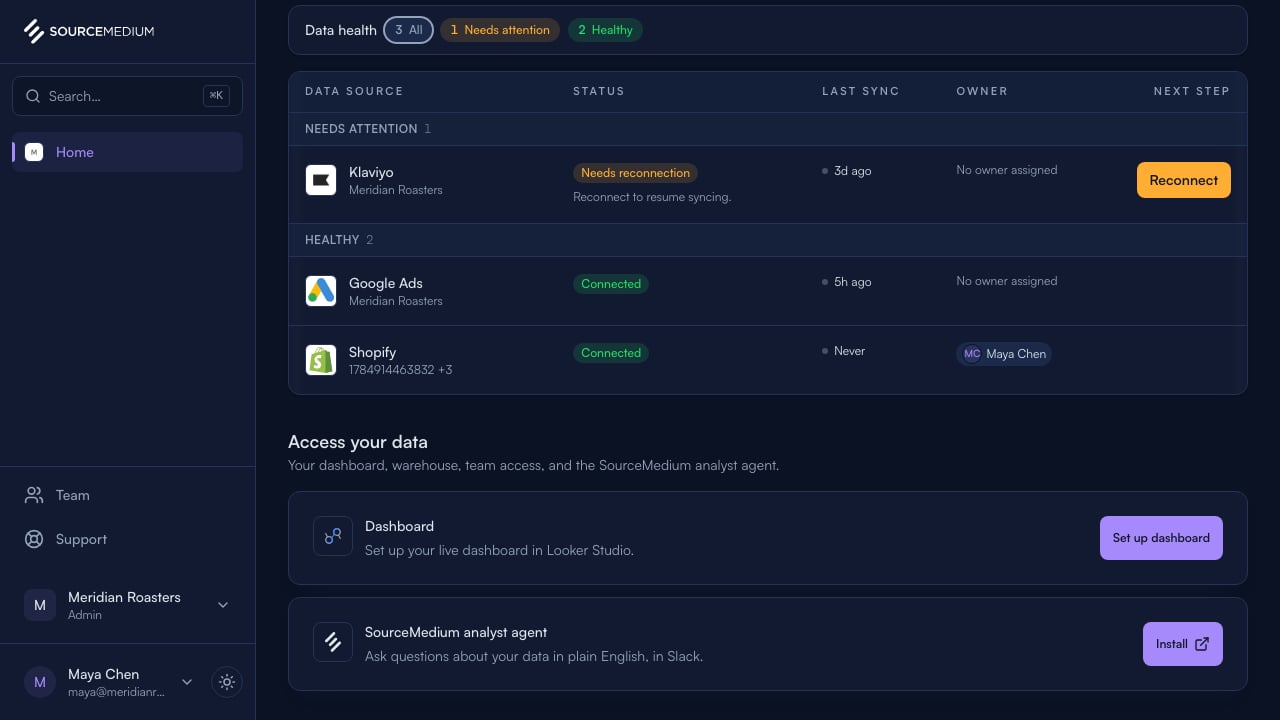The width and height of the screenshot is (1280, 720).
Task: Click the analyst agent card icon
Action: [333, 642]
